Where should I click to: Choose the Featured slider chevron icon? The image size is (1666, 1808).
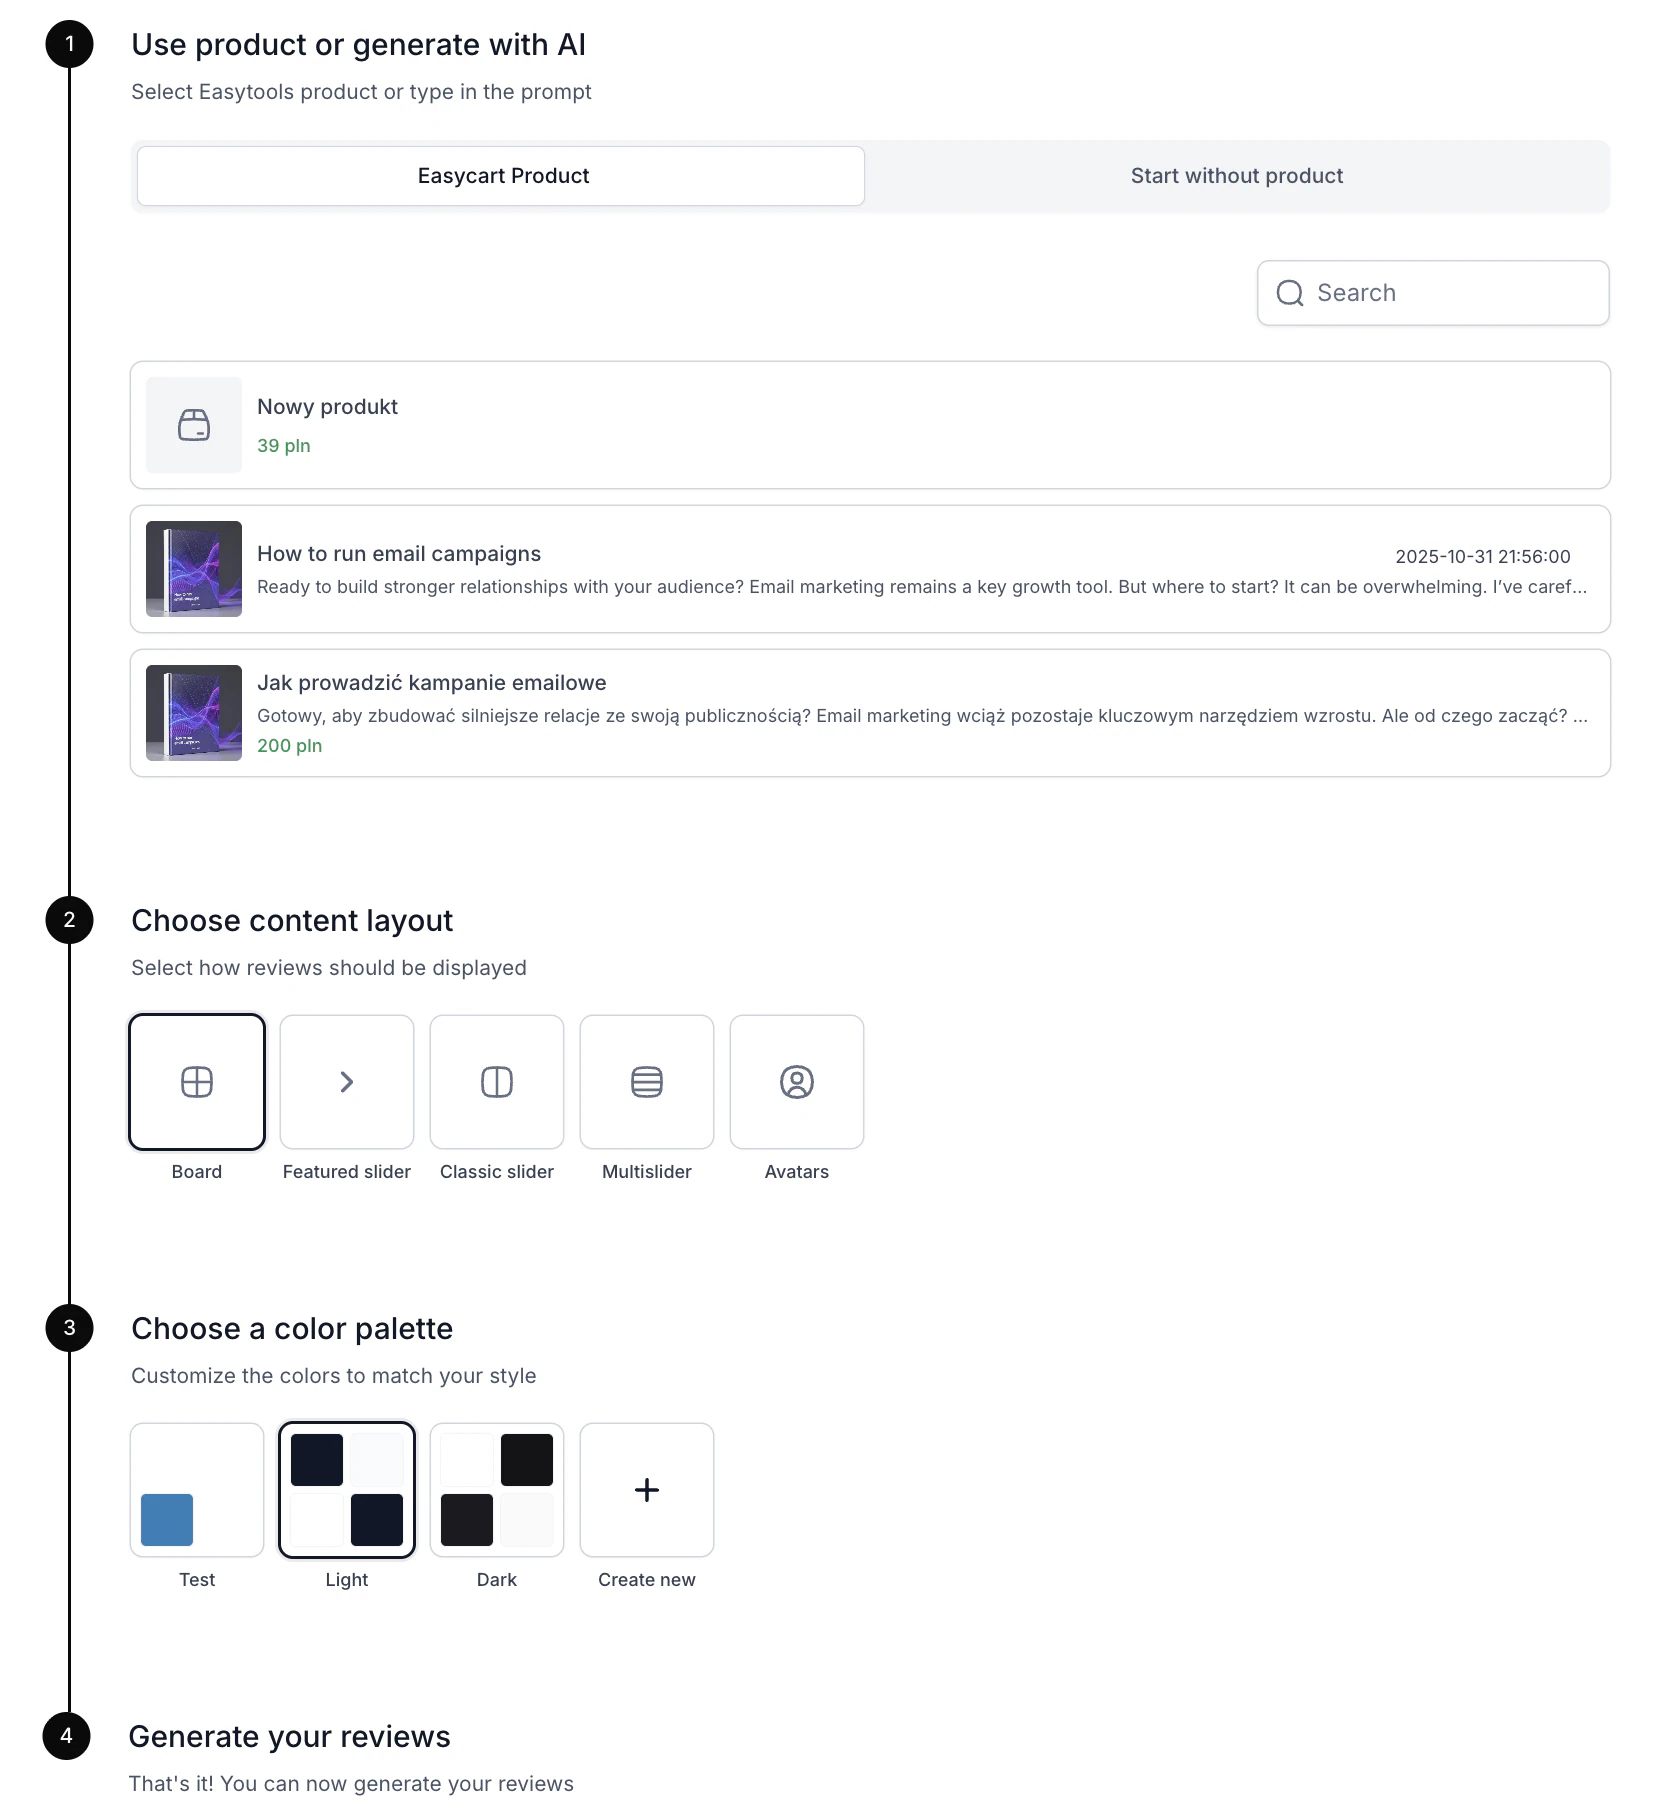pyautogui.click(x=347, y=1082)
